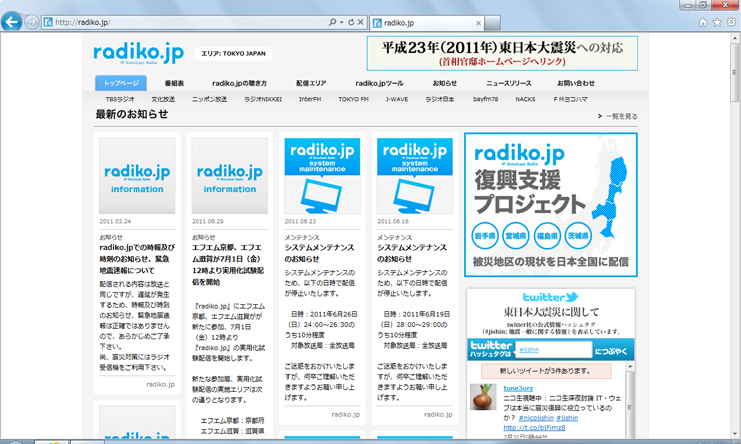Open the Tools gear icon

coord(731,22)
